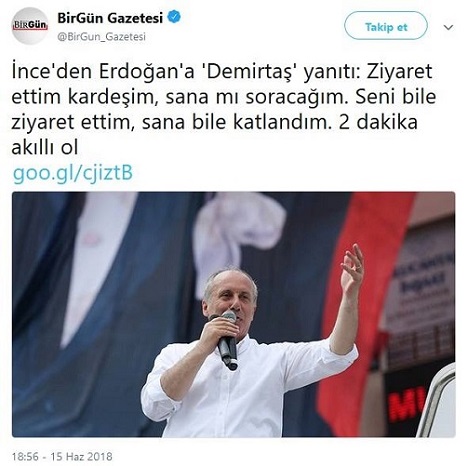
Task: Click the 18:56 time in the timestamp
Action: pyautogui.click(x=25, y=456)
